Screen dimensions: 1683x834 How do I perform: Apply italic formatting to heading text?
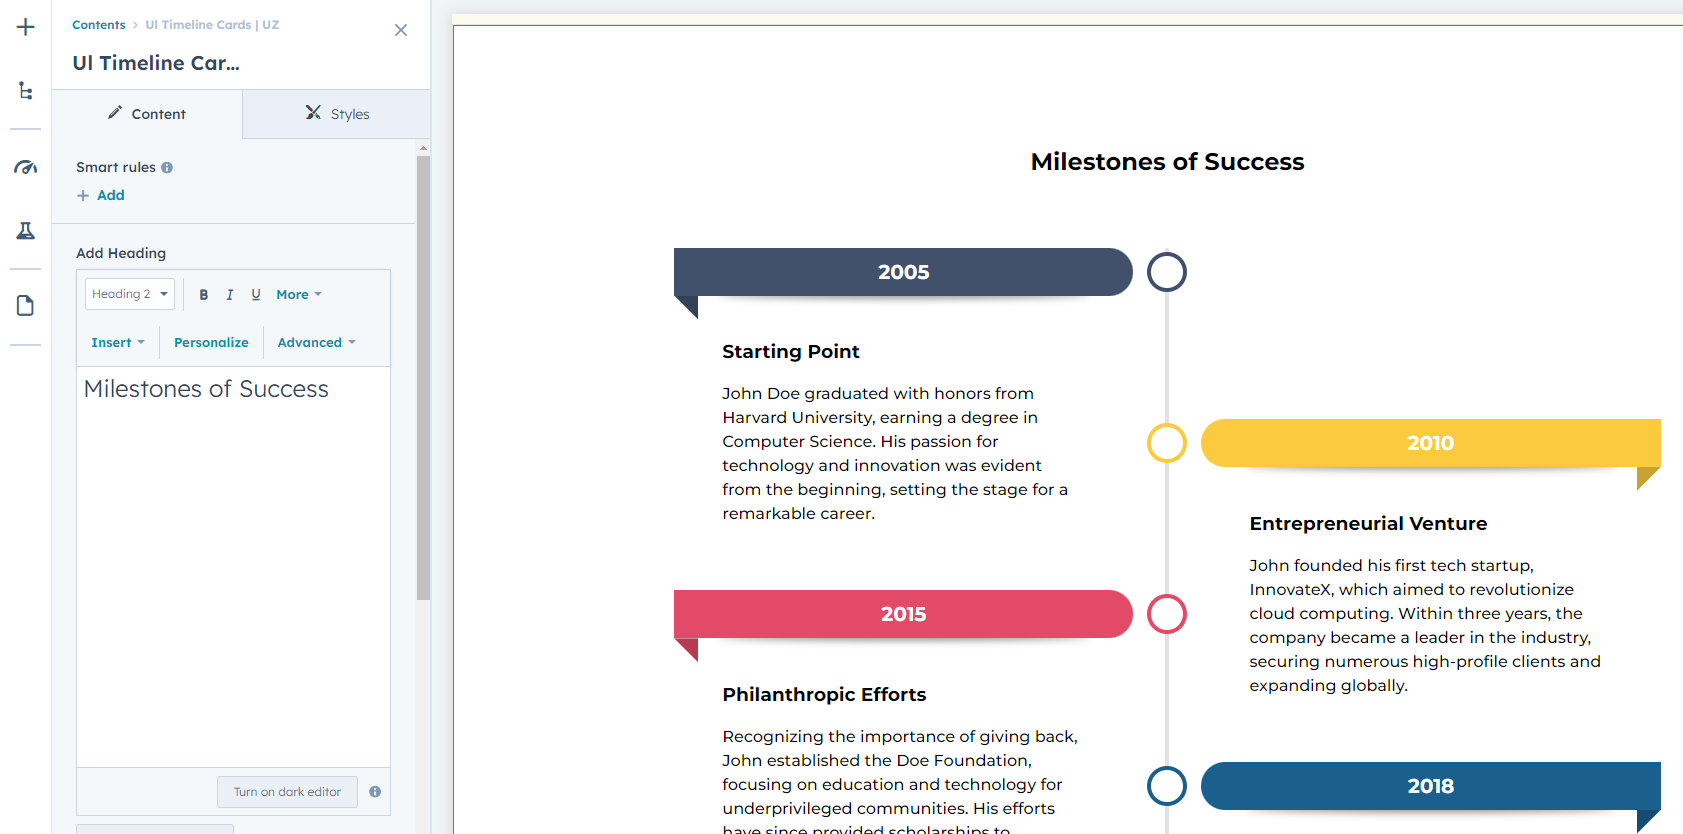click(230, 295)
